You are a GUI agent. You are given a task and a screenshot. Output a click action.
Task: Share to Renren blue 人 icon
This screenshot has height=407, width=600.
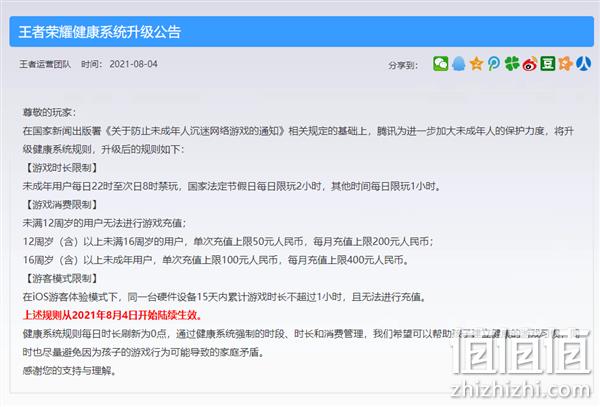[584, 63]
